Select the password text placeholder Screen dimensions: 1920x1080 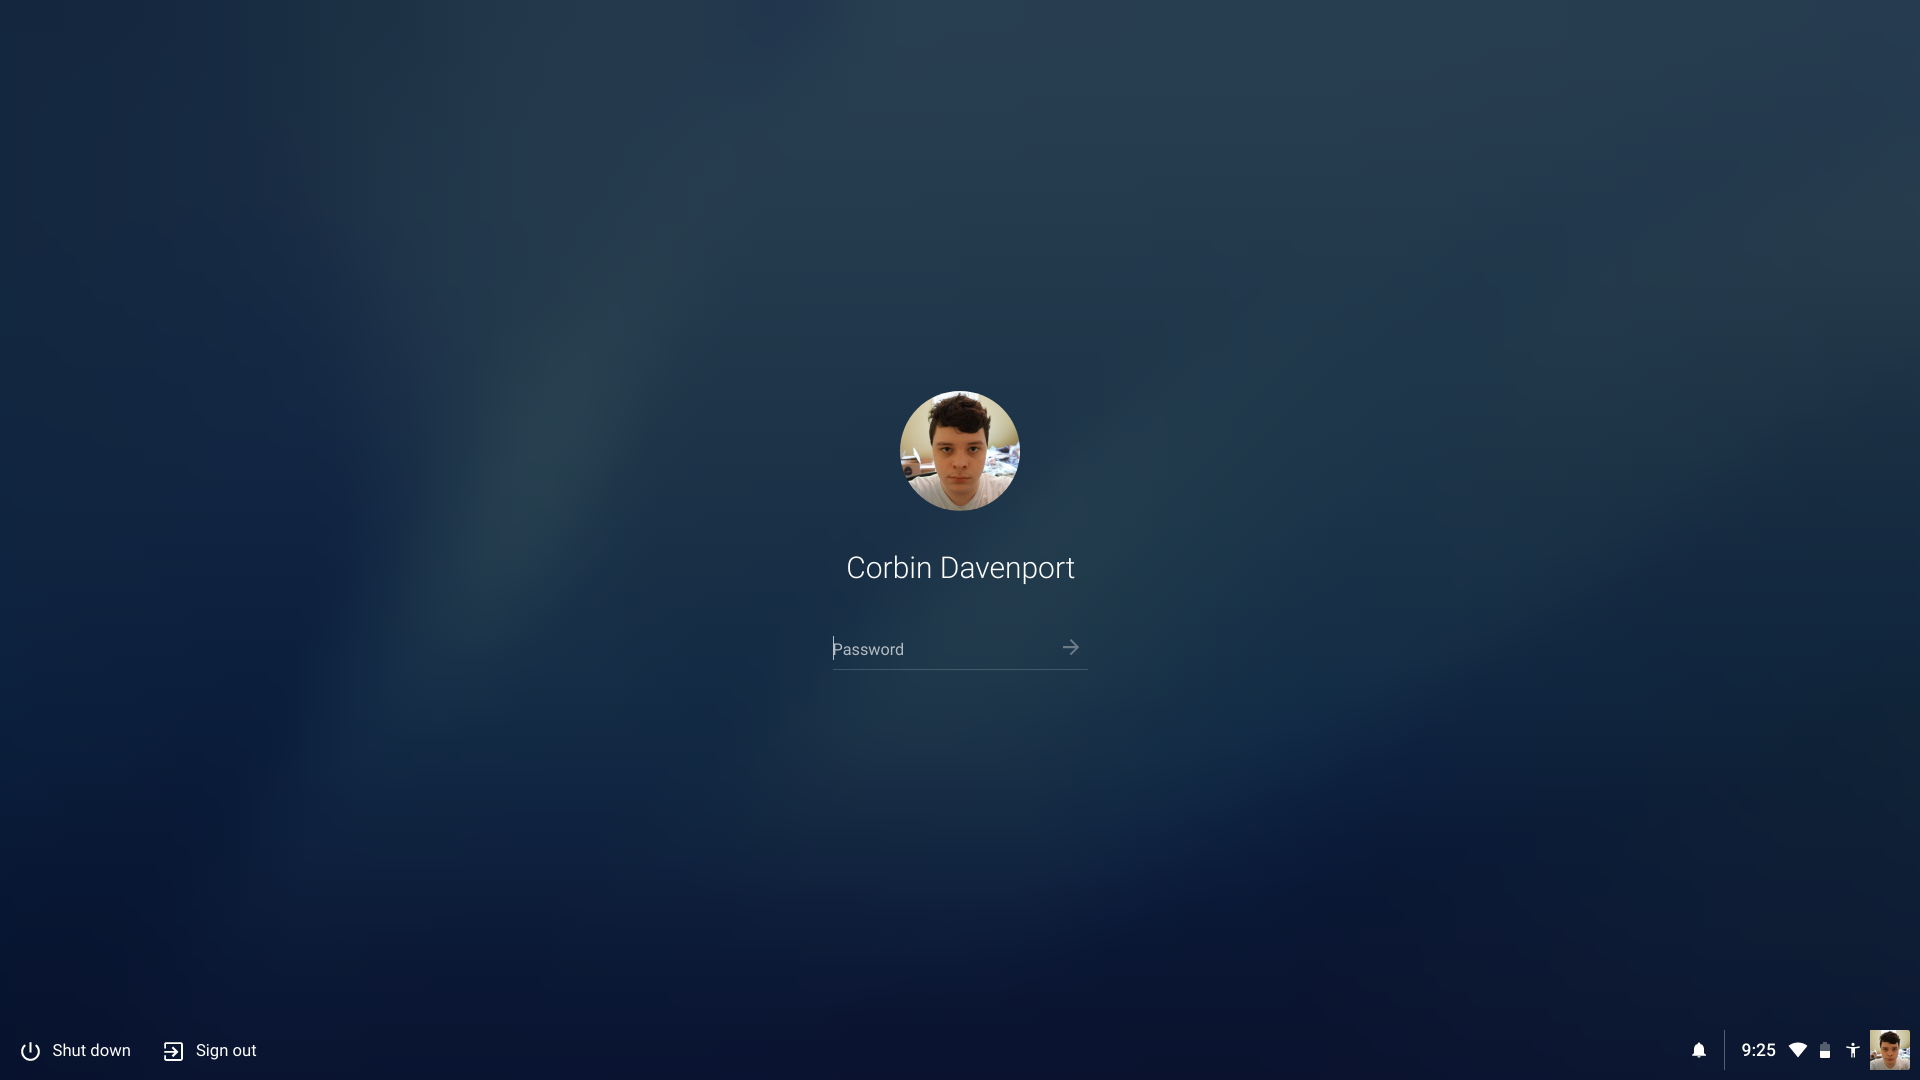[x=868, y=647]
